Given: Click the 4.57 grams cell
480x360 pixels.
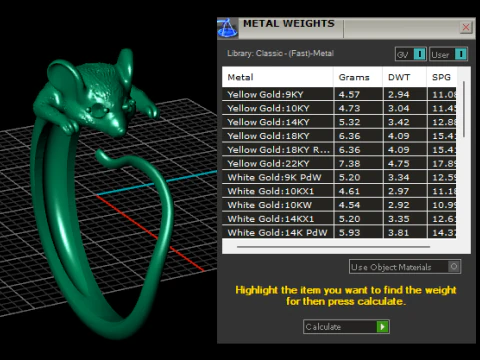Looking at the screenshot, I should tap(358, 94).
